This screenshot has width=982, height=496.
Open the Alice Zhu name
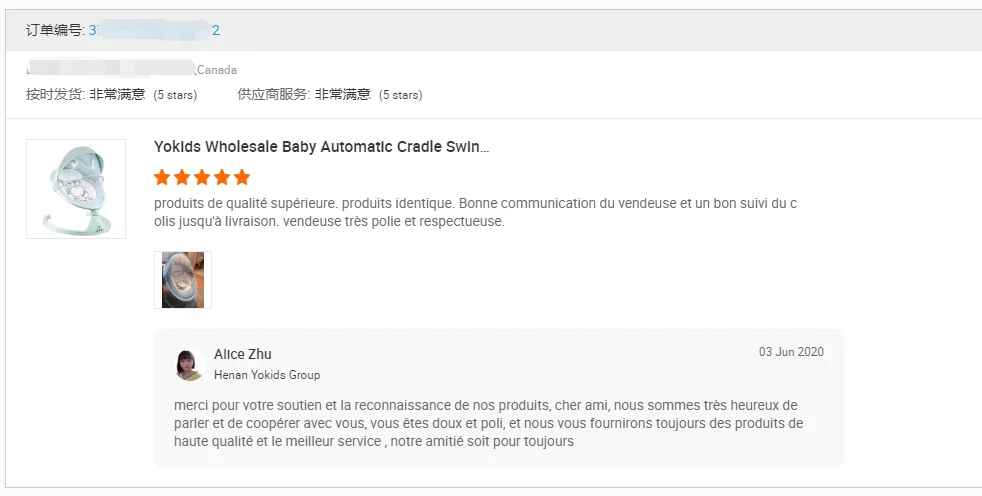coord(242,354)
